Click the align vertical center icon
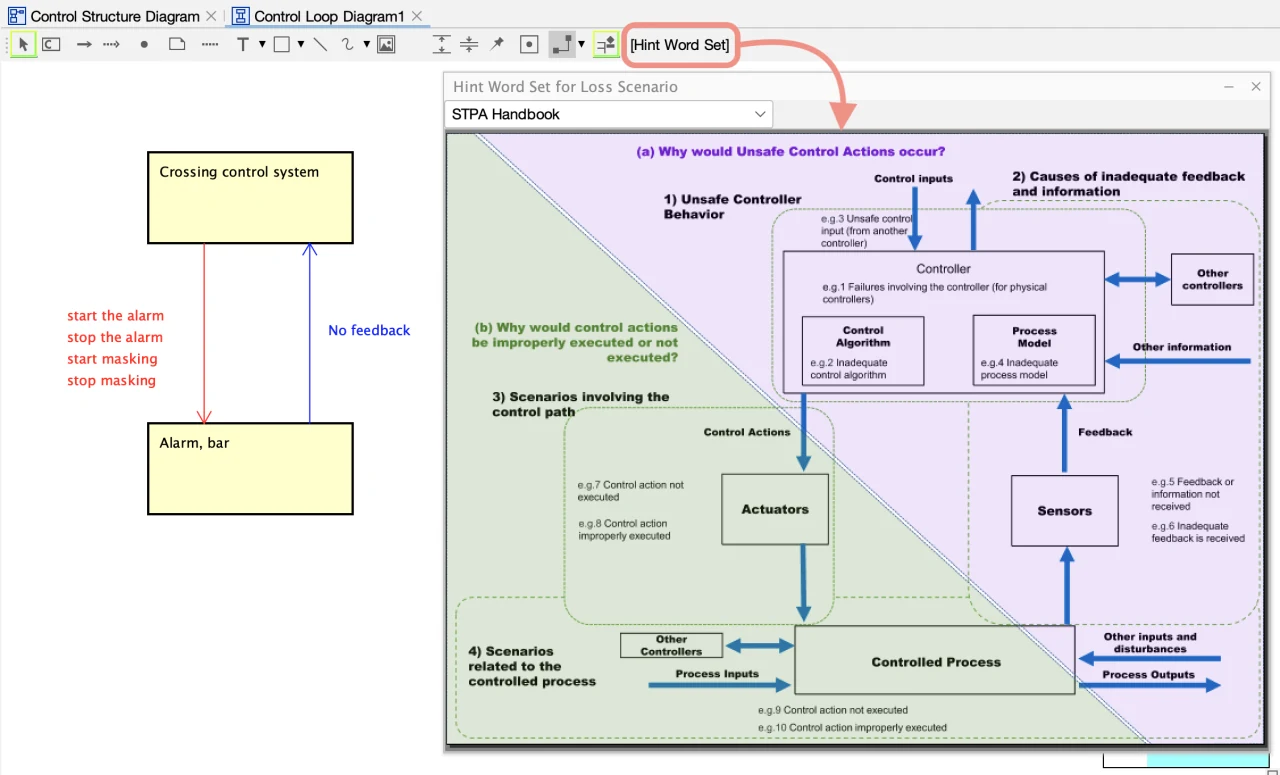Screen dimensions: 1280x775 [469, 45]
